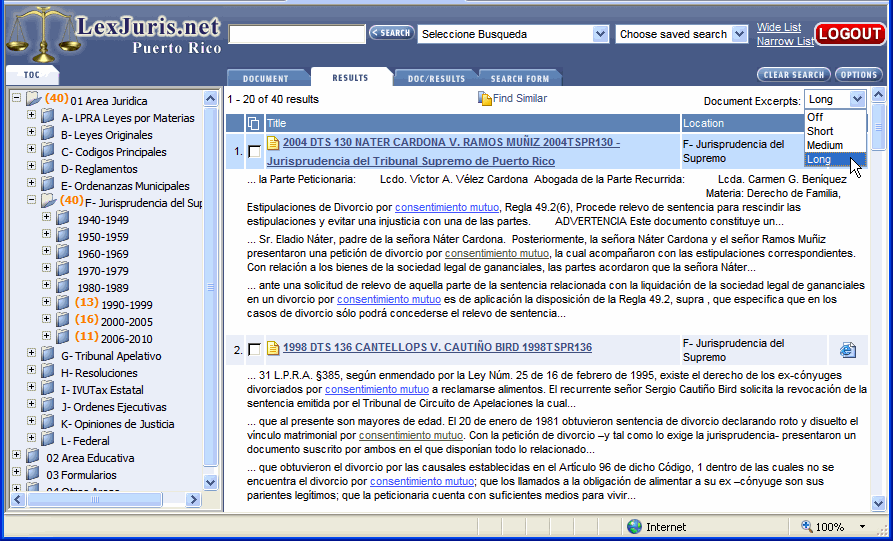The width and height of the screenshot is (893, 541).
Task: Click folder icon for 2000-2005
Action: click(x=63, y=321)
